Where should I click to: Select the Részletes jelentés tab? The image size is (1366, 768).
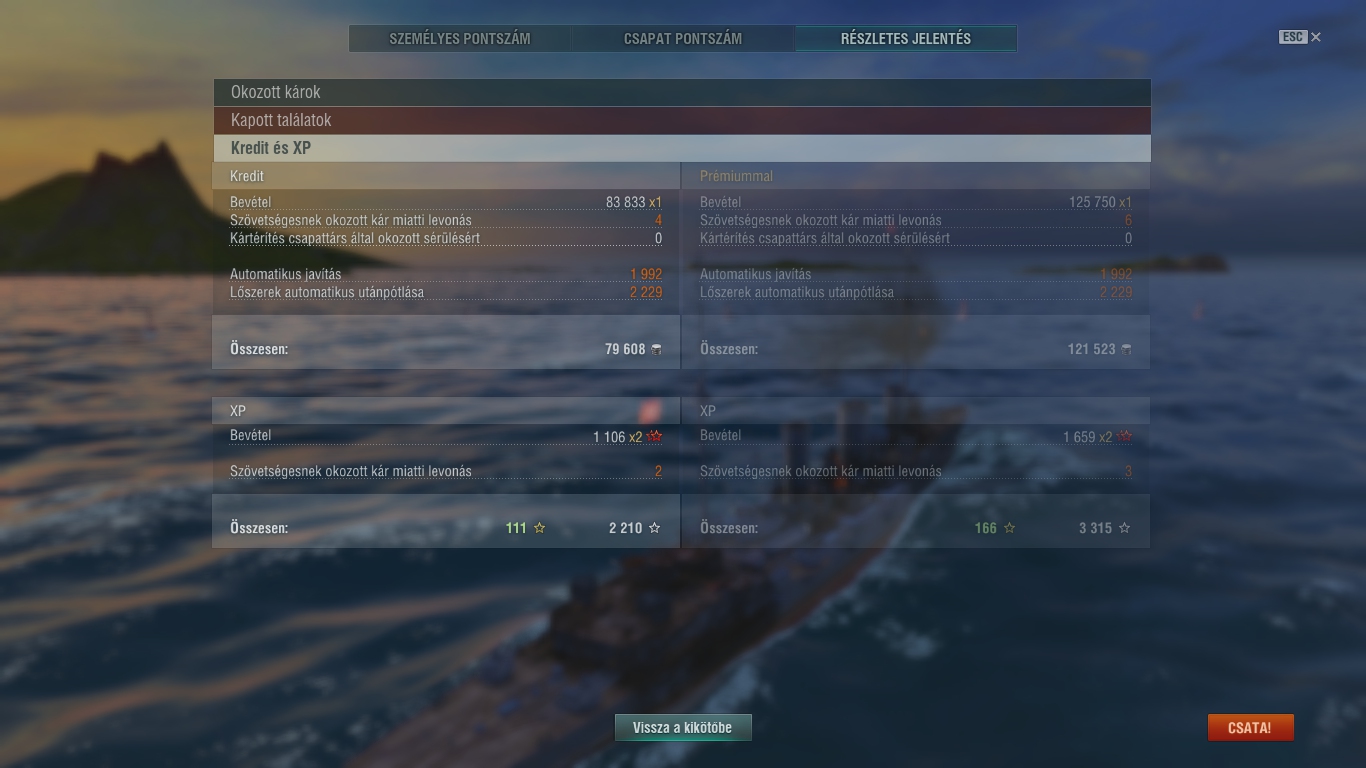point(906,39)
